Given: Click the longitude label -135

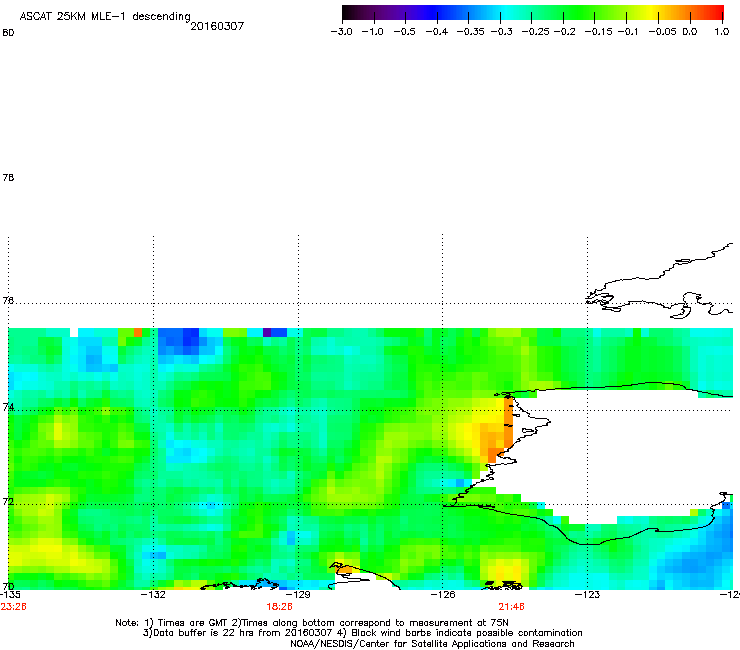Looking at the screenshot, I should [x=10, y=595].
